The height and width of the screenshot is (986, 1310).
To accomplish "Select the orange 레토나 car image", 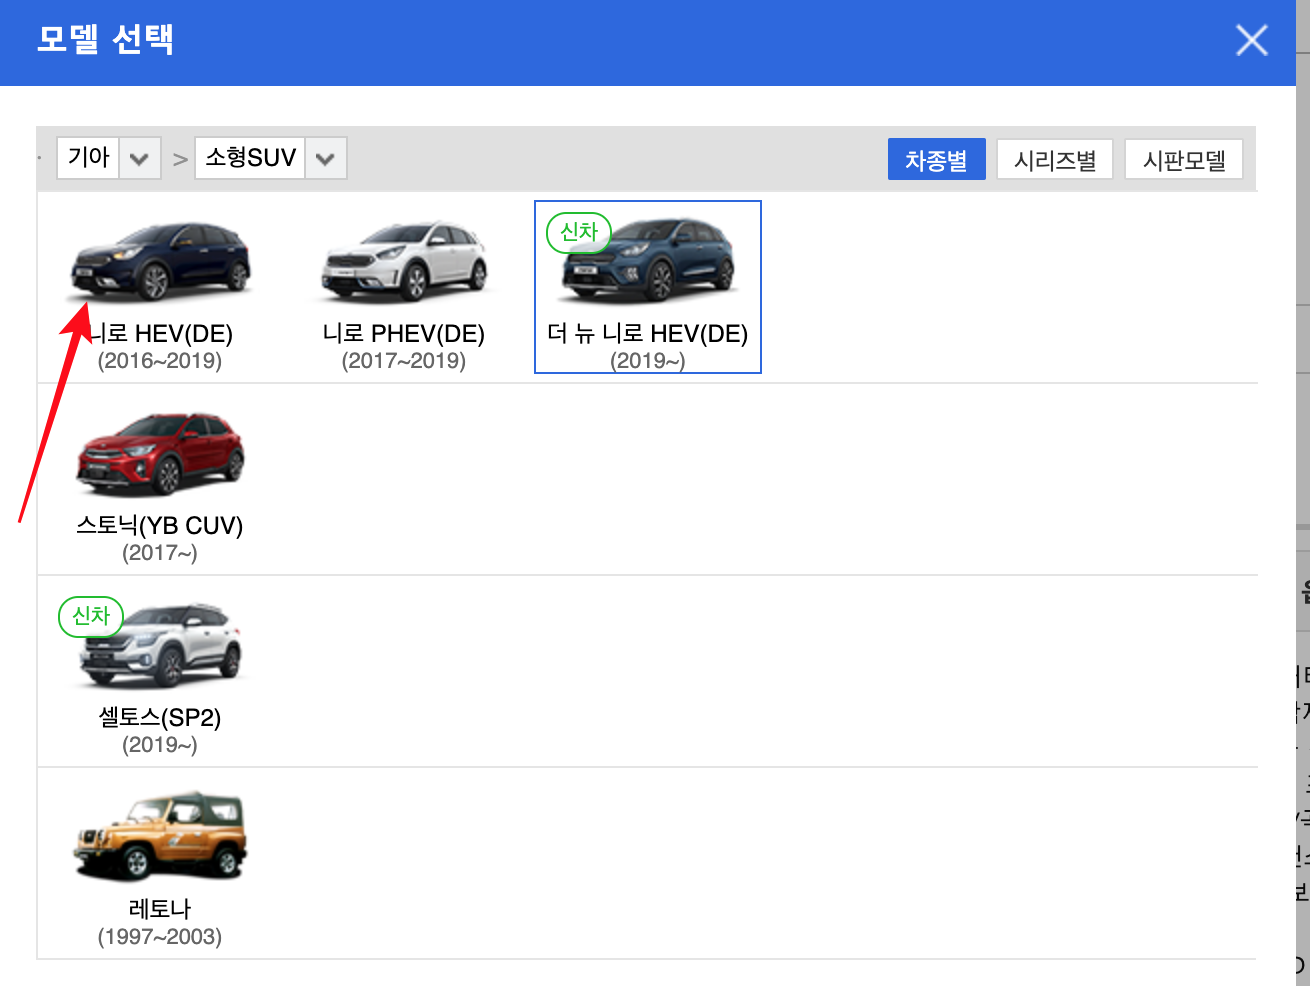I will click(160, 838).
